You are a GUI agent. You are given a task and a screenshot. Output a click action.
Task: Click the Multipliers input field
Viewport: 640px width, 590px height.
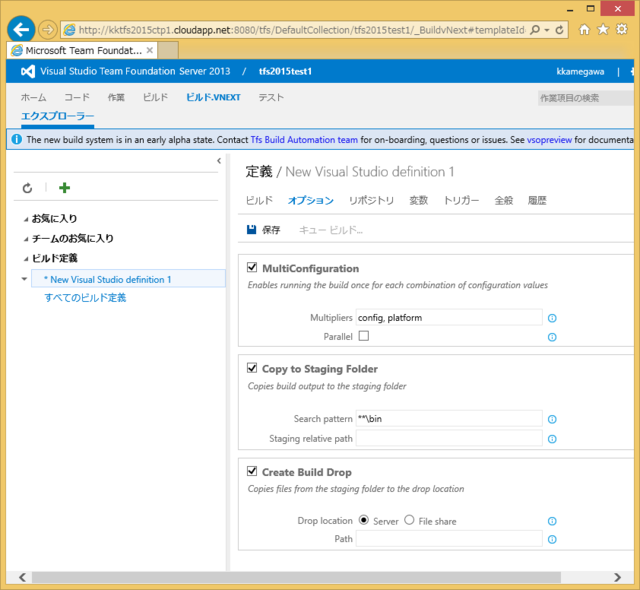pos(449,317)
